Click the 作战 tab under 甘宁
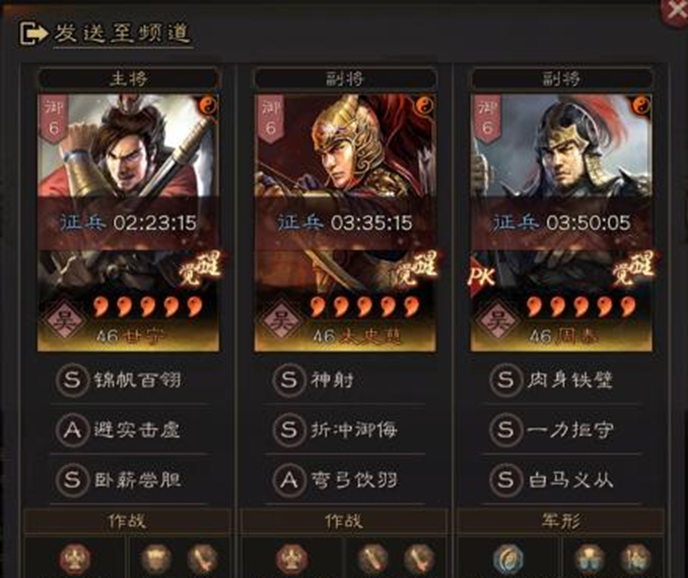 128,521
